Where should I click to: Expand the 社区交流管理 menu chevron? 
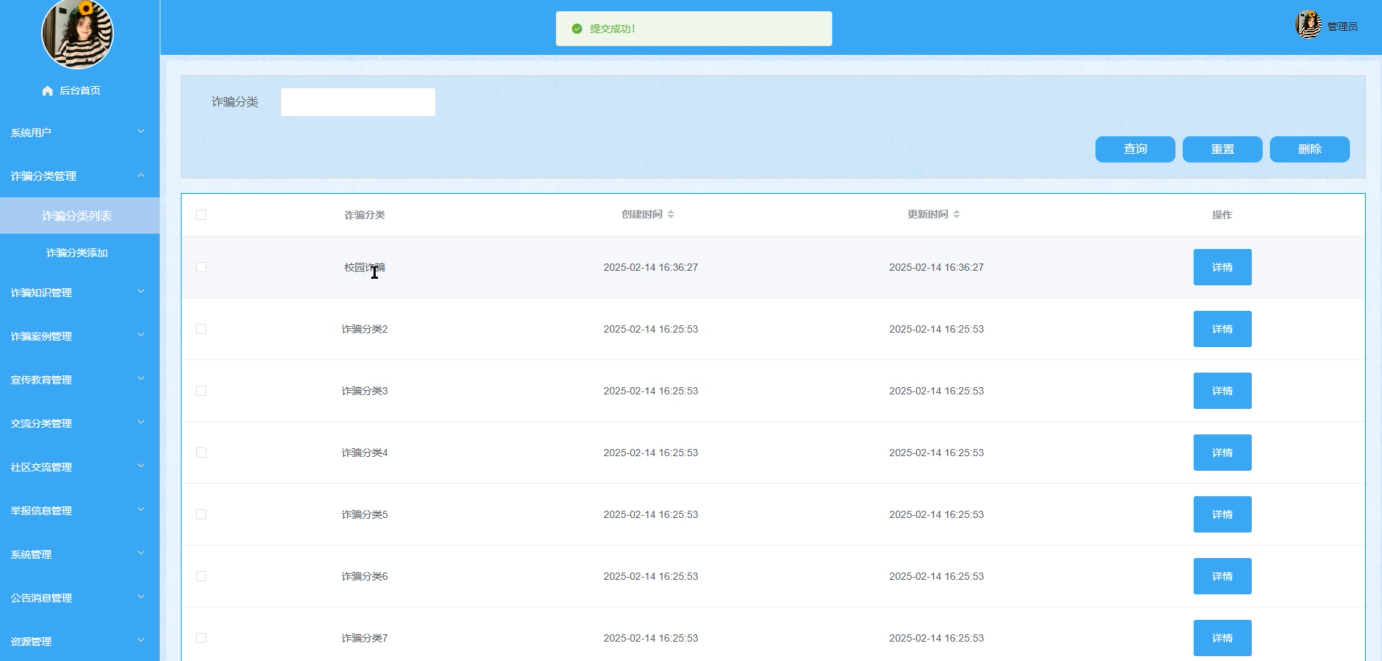pos(141,466)
